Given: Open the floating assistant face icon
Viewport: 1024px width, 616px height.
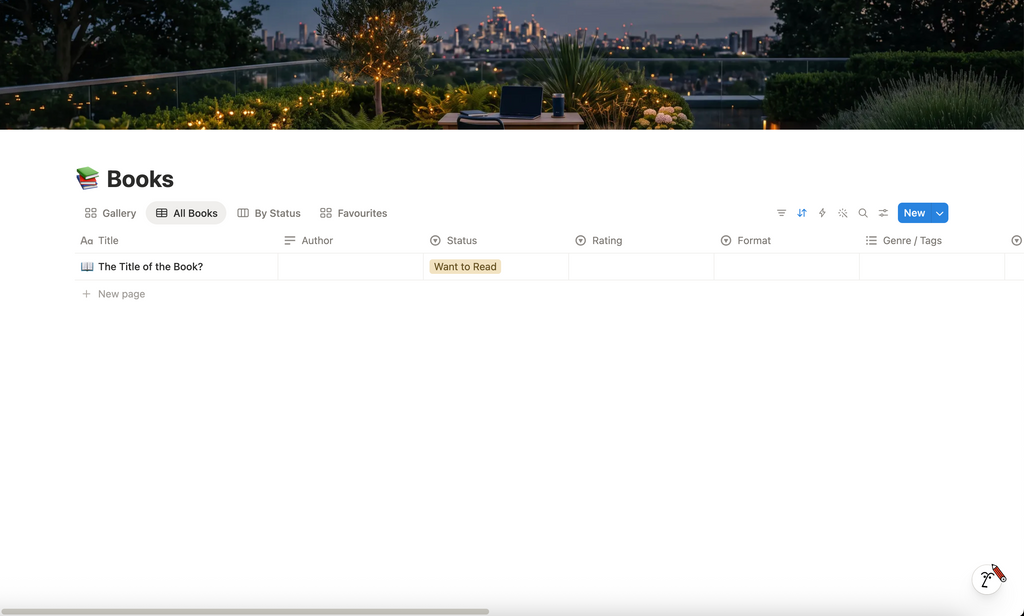Looking at the screenshot, I should (x=989, y=577).
